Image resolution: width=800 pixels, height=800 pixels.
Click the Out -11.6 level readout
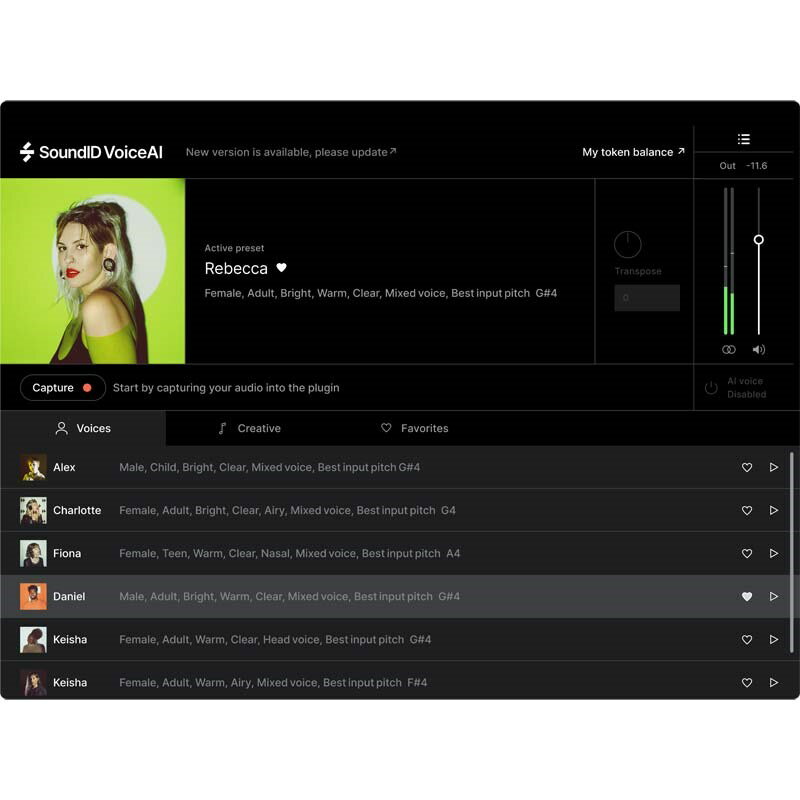743,166
